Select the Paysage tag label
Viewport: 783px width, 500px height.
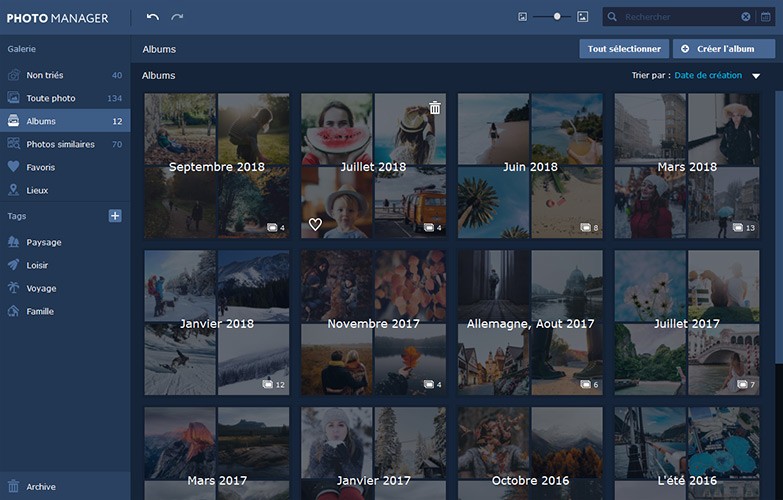(44, 242)
